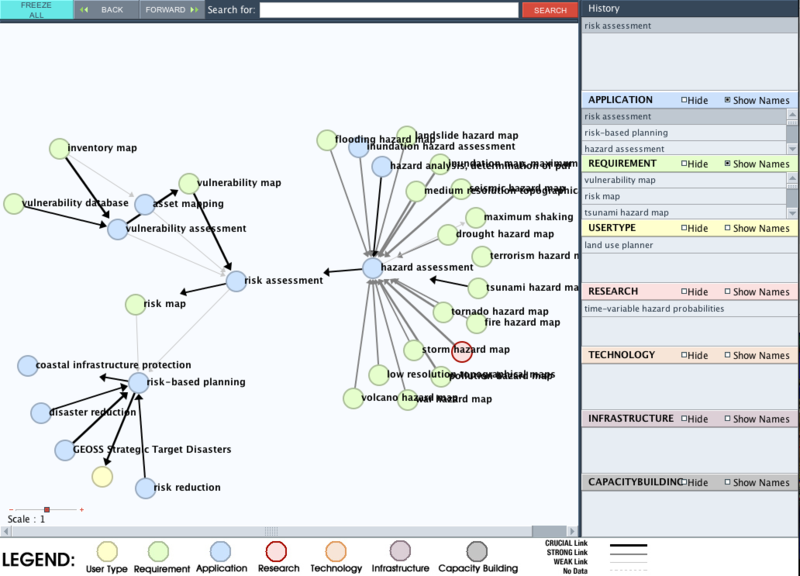
Task: Select the coastal infrastructure protection node
Action: [x=27, y=366]
